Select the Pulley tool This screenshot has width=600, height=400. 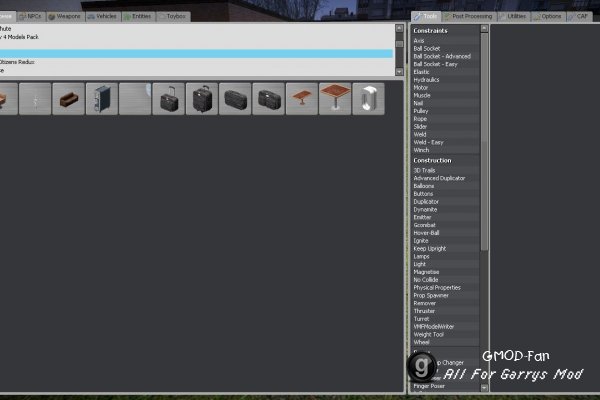(445, 111)
